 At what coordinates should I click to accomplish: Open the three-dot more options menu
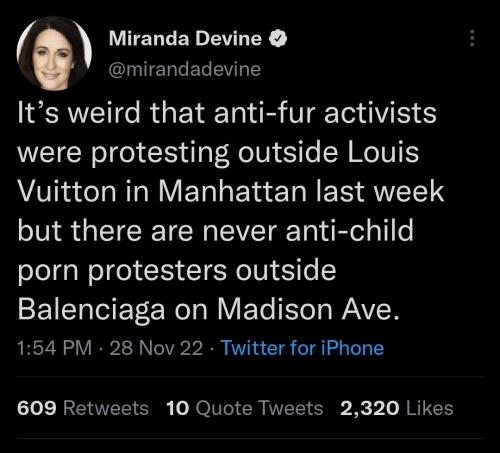[x=472, y=38]
